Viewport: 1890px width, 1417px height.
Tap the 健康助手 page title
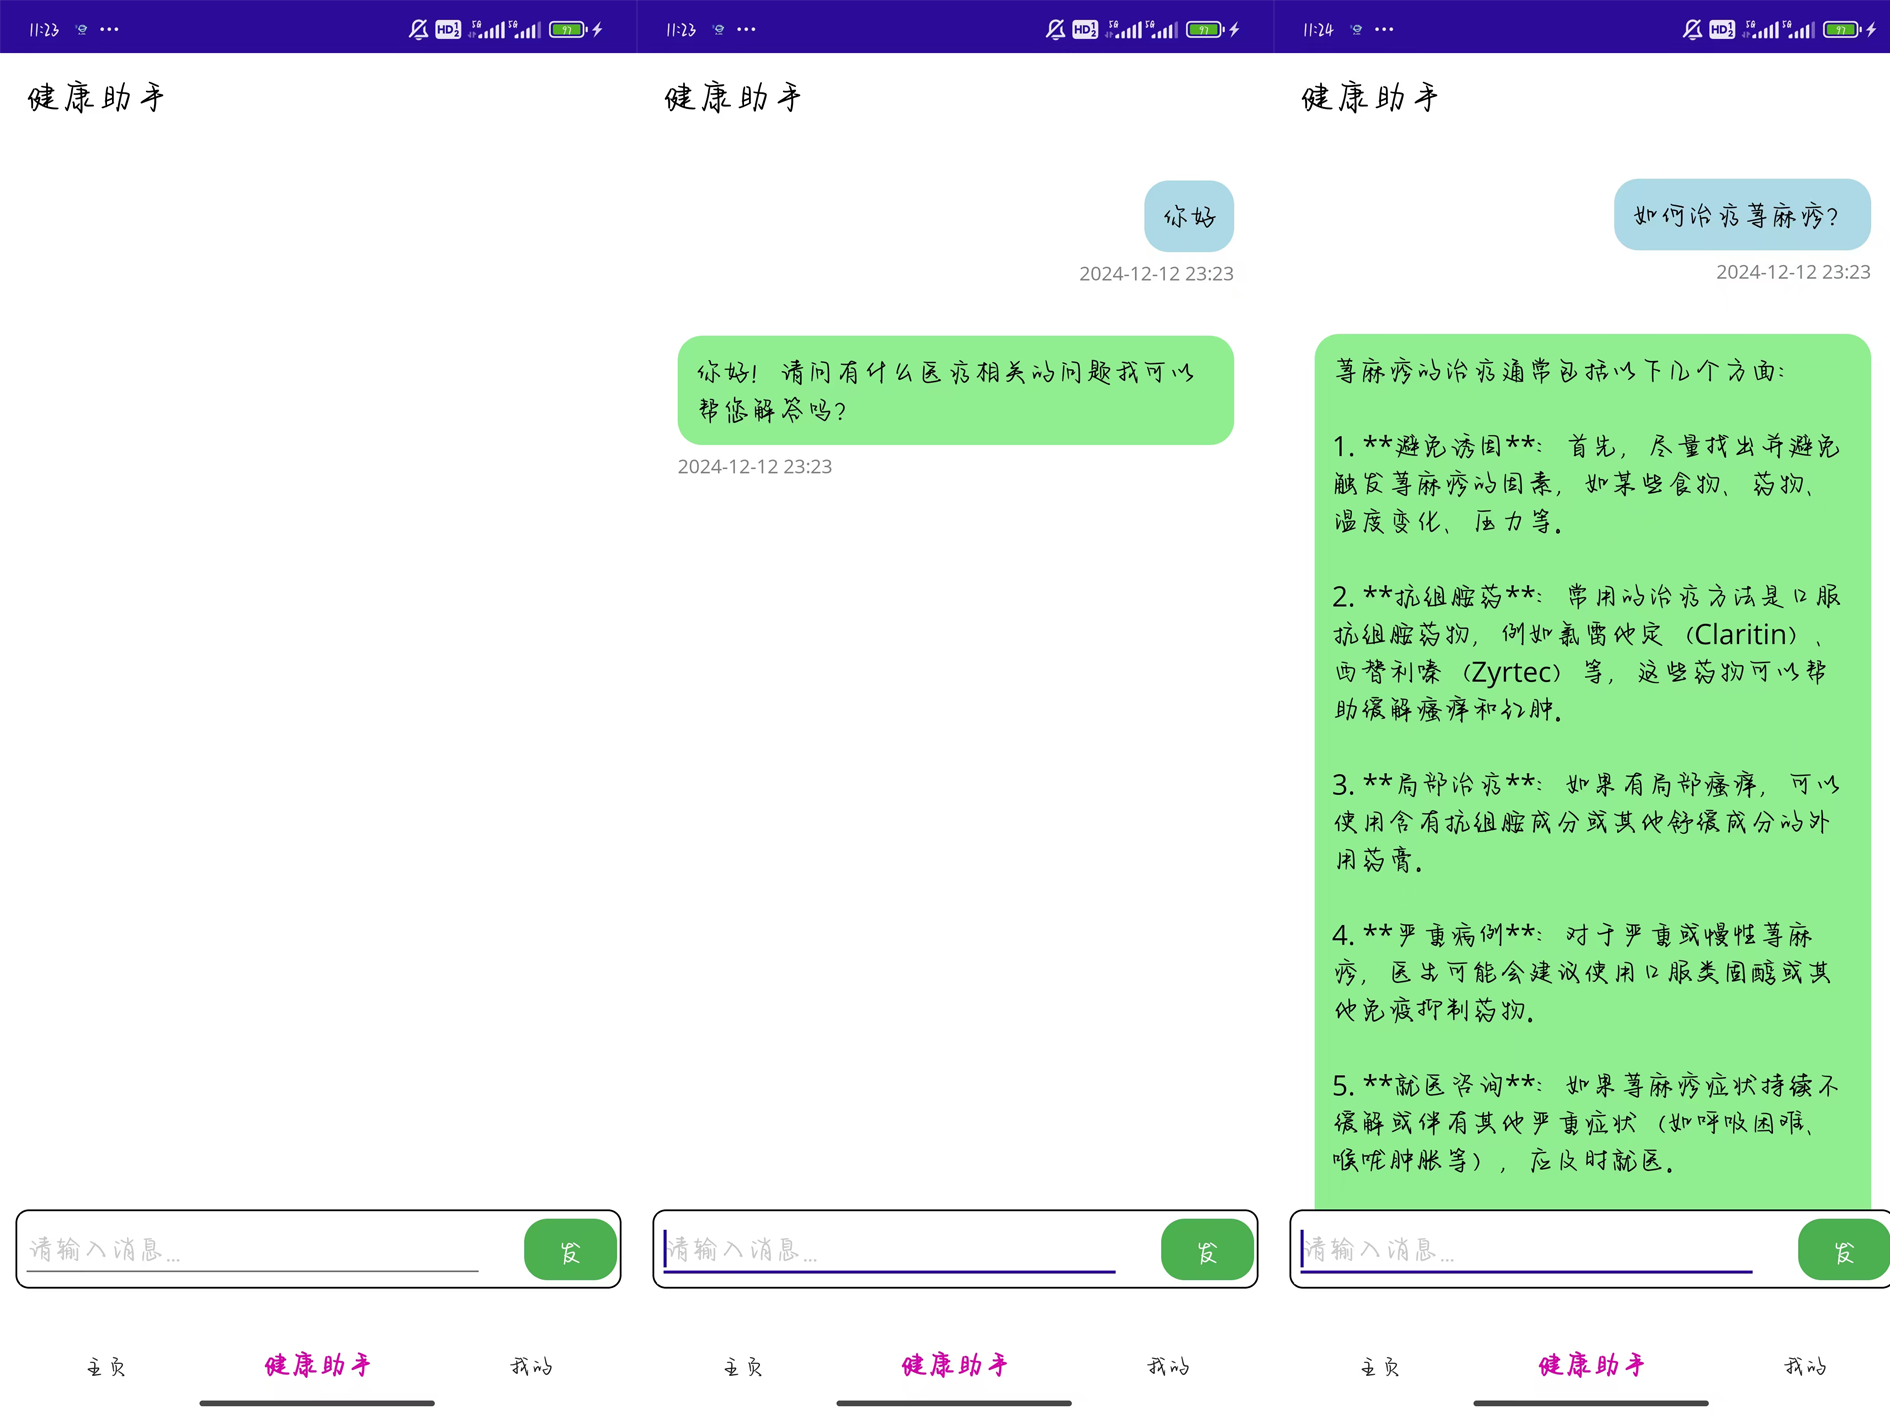pyautogui.click(x=95, y=96)
